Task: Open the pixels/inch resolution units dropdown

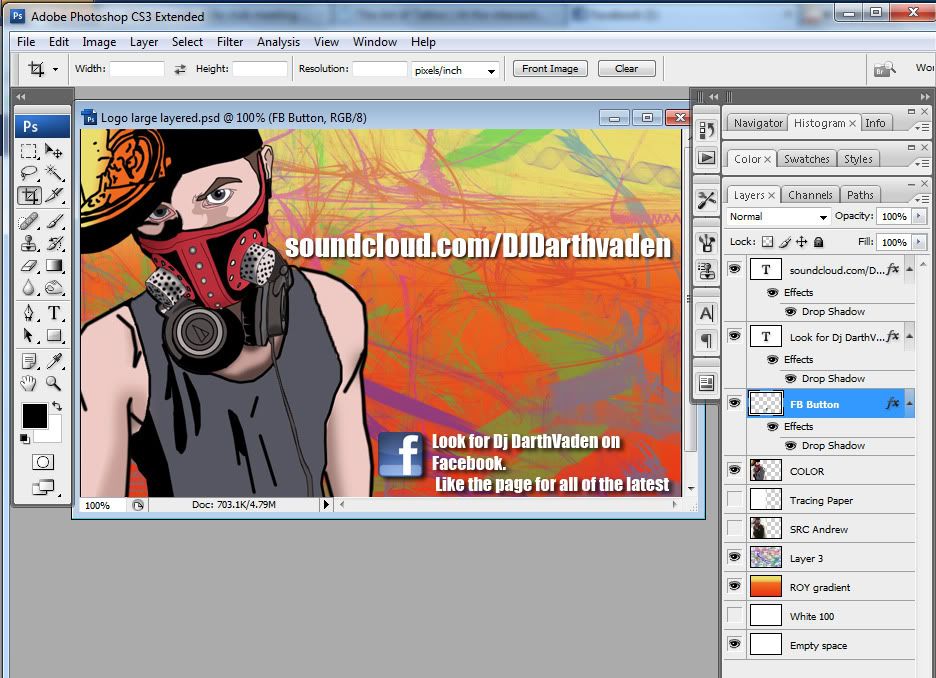Action: [x=491, y=70]
